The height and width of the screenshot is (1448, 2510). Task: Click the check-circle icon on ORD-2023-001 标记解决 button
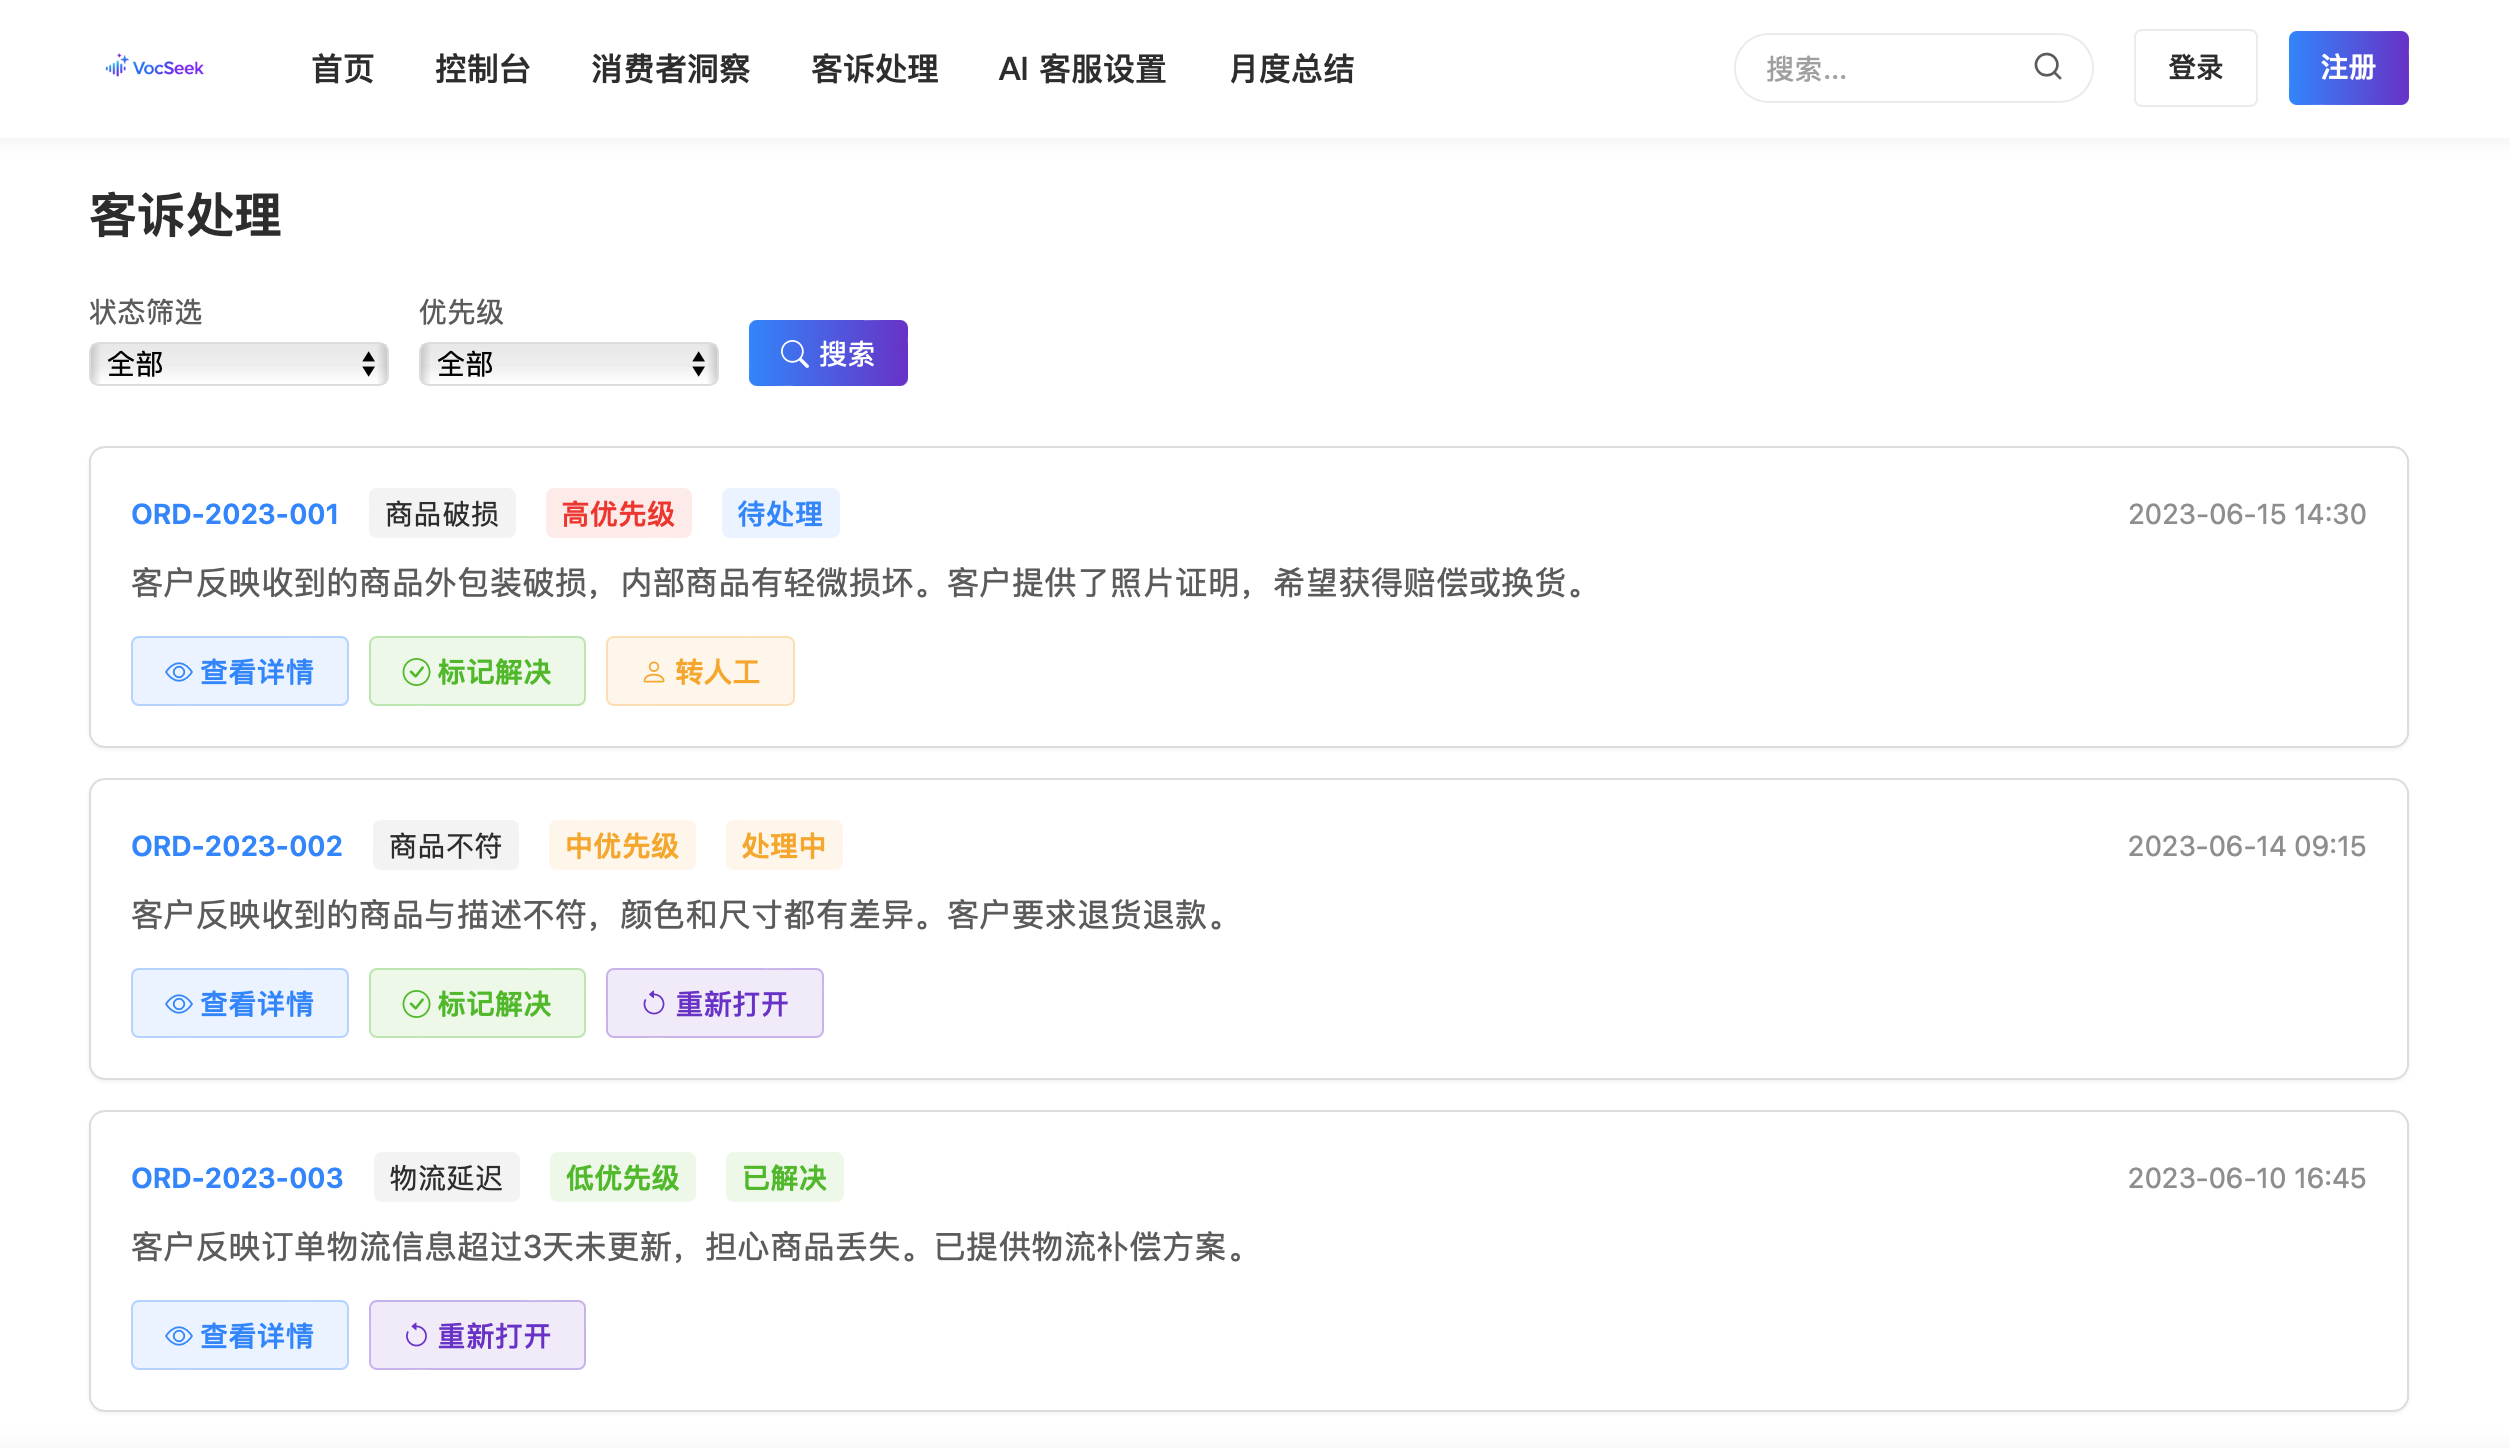(x=415, y=672)
